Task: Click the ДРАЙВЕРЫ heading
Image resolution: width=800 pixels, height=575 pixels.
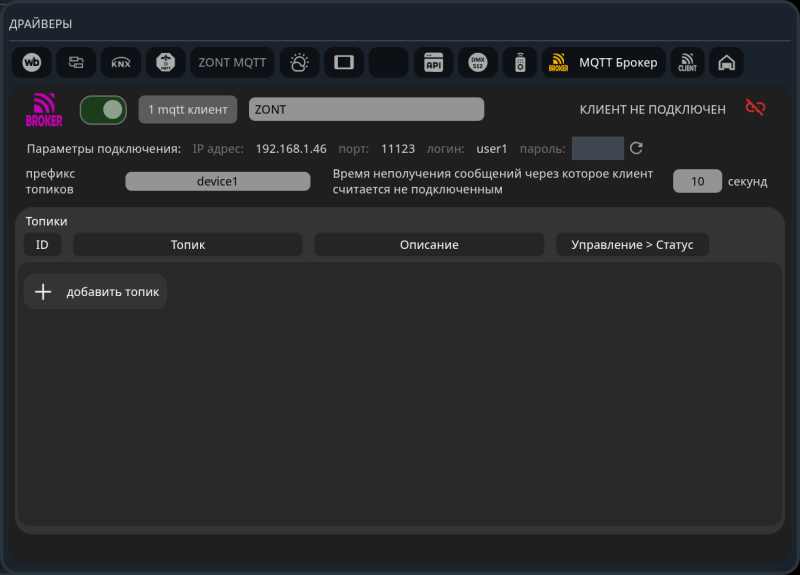Action: [x=41, y=24]
